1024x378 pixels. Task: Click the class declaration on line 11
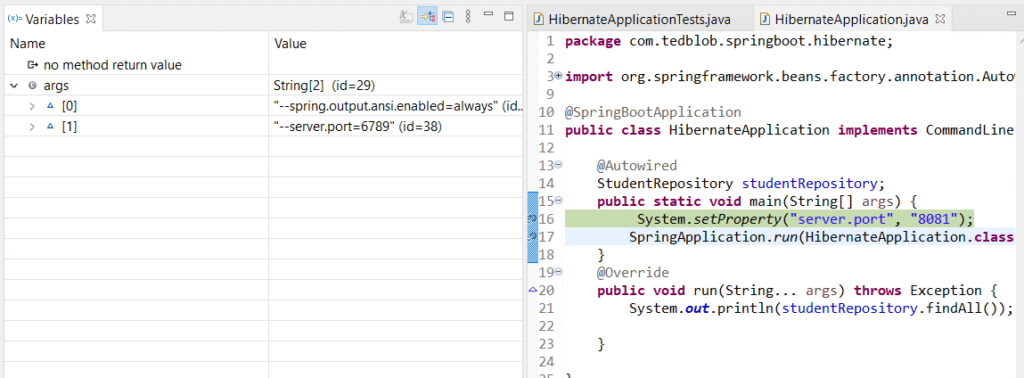tap(790, 130)
